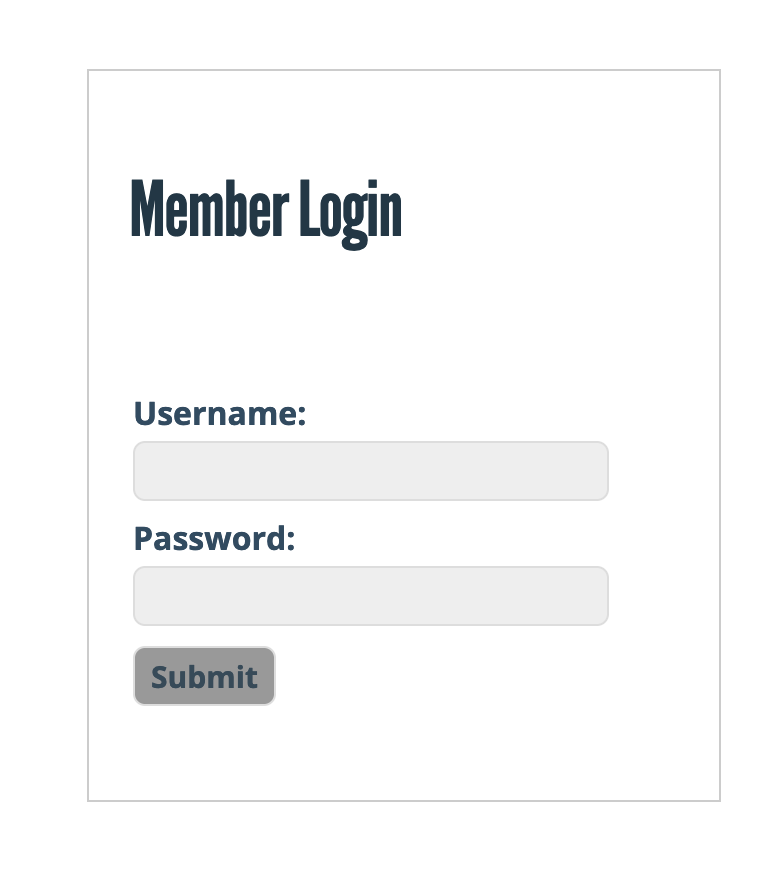Activate the second gray input field
778x874 pixels.
[370, 596]
